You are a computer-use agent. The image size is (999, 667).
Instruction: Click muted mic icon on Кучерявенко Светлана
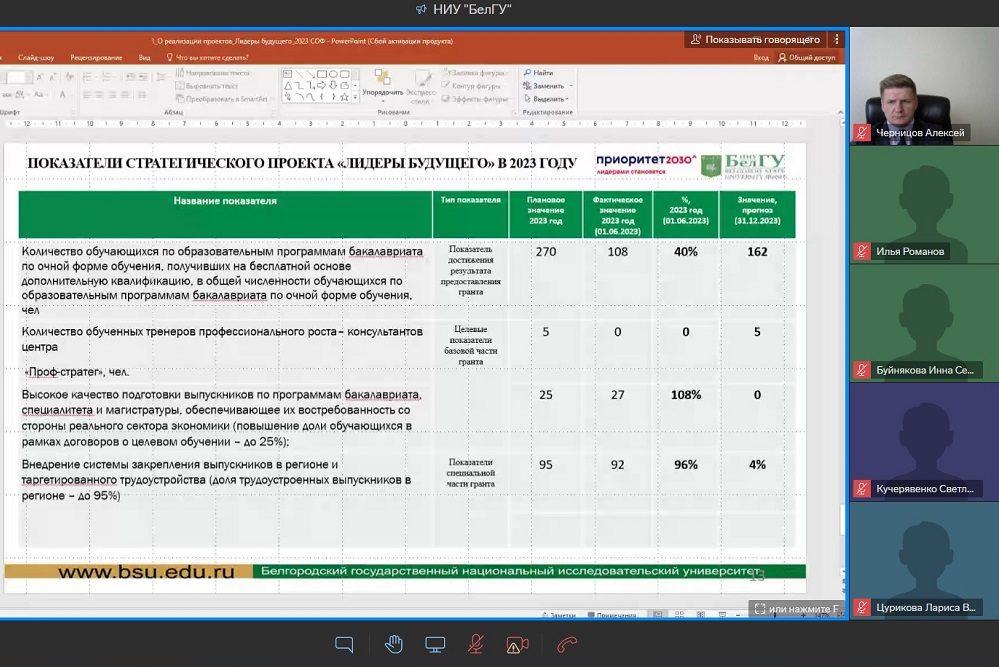tap(862, 489)
